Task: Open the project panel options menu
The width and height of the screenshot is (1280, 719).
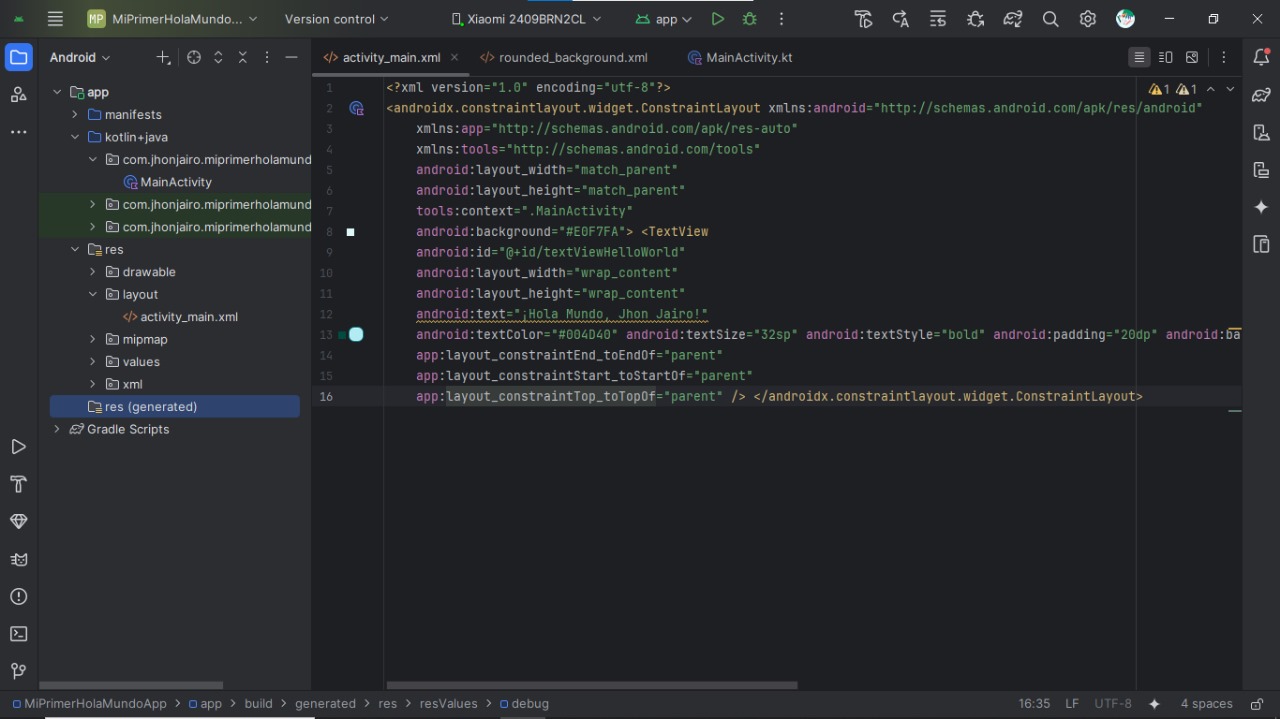Action: (x=267, y=58)
